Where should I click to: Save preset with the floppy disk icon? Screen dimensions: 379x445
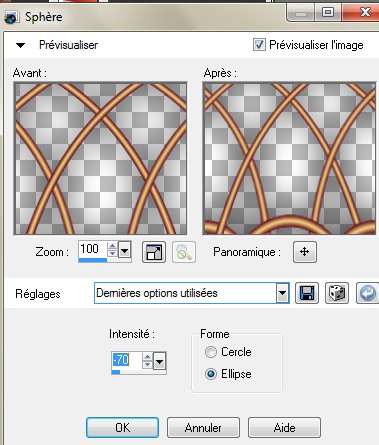tap(307, 293)
